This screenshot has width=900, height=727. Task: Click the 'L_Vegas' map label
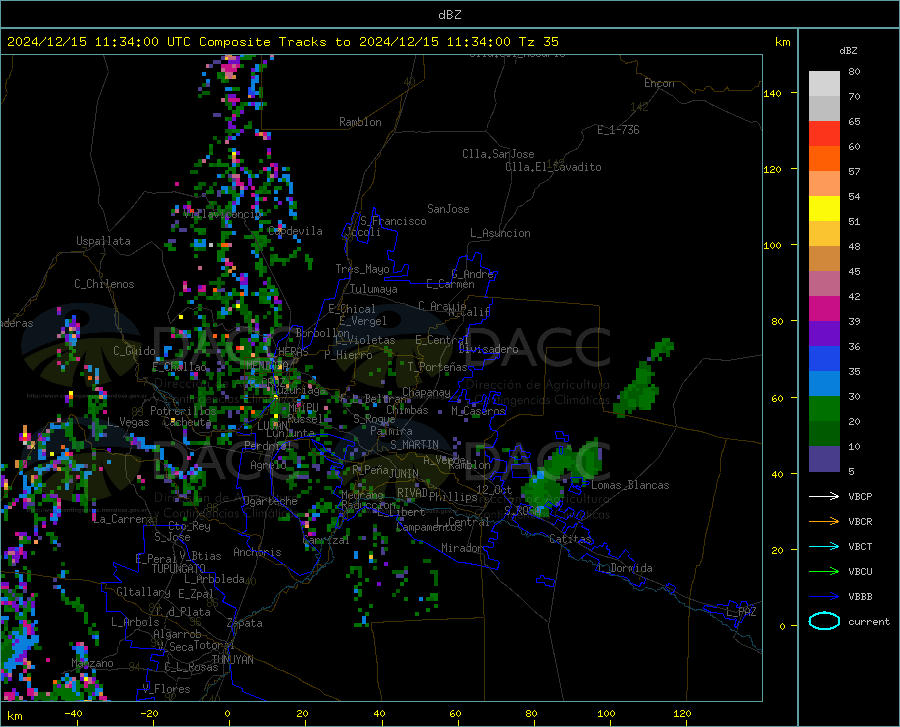coord(128,422)
